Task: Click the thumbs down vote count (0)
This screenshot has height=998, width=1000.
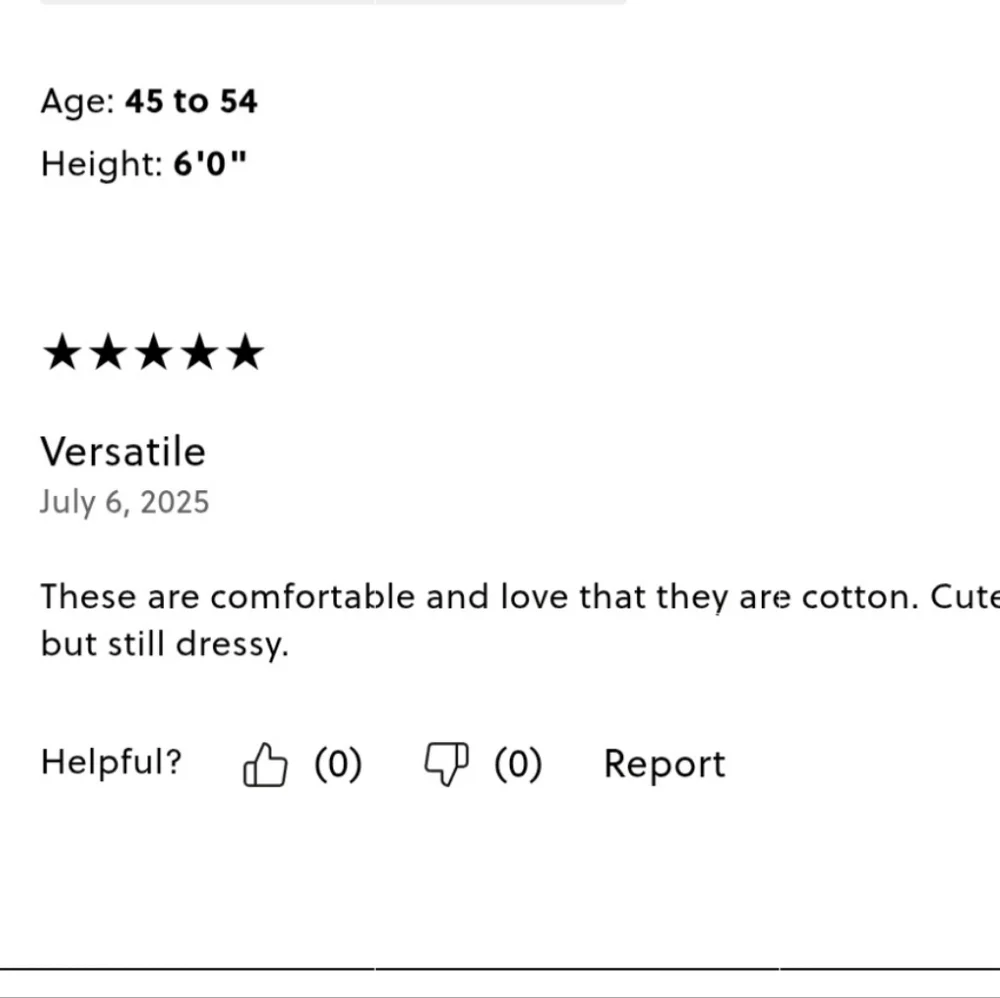Action: click(518, 764)
